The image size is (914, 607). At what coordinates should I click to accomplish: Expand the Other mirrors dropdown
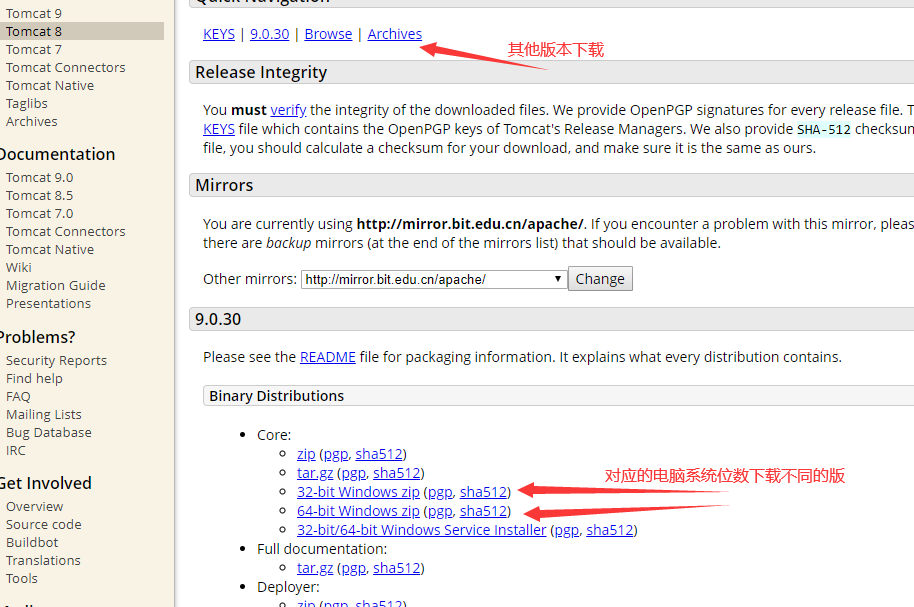click(x=557, y=278)
